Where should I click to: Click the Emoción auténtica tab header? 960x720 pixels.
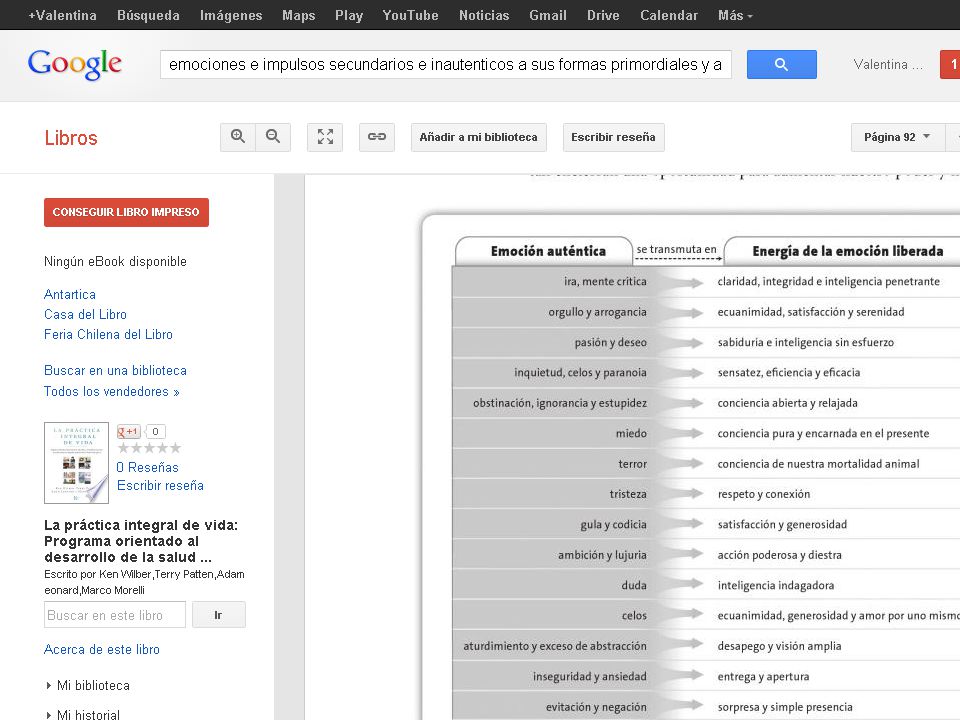pos(544,251)
